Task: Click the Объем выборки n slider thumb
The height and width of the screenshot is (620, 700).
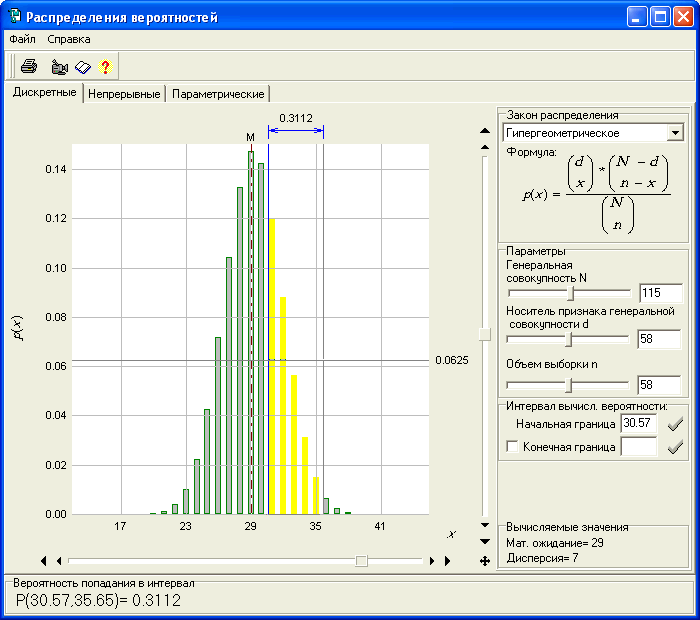Action: click(x=569, y=385)
